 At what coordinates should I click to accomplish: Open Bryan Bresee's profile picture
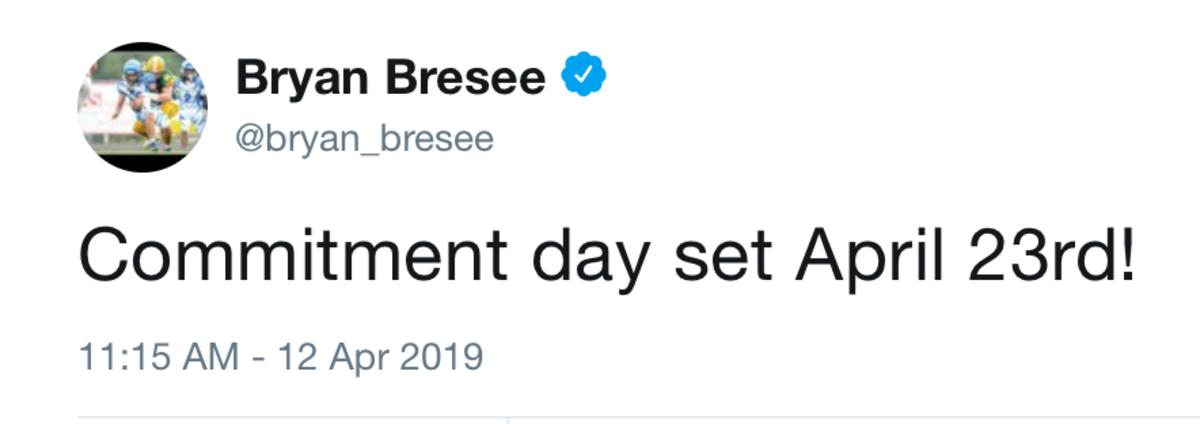[x=143, y=107]
